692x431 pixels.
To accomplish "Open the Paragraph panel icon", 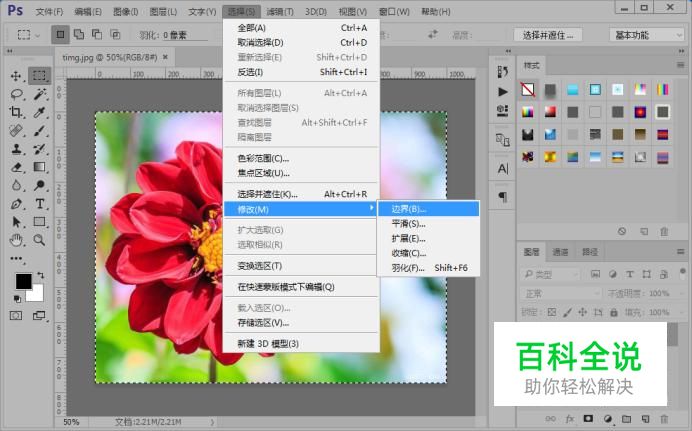I will pos(503,197).
